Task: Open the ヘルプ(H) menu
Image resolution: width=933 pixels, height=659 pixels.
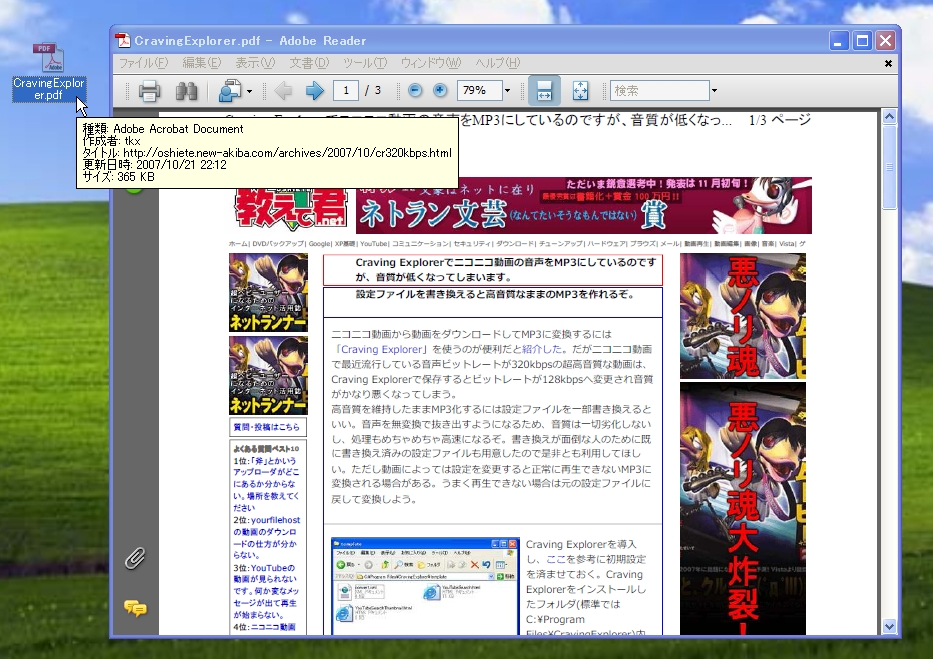Action: coord(497,62)
